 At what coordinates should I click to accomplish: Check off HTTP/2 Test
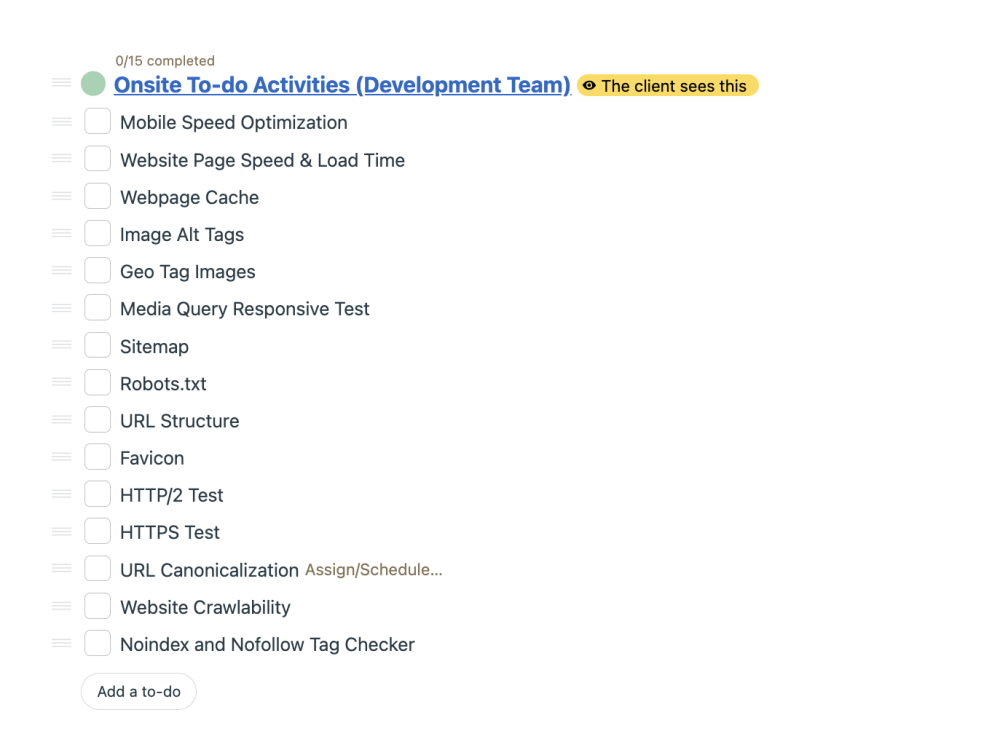98,494
